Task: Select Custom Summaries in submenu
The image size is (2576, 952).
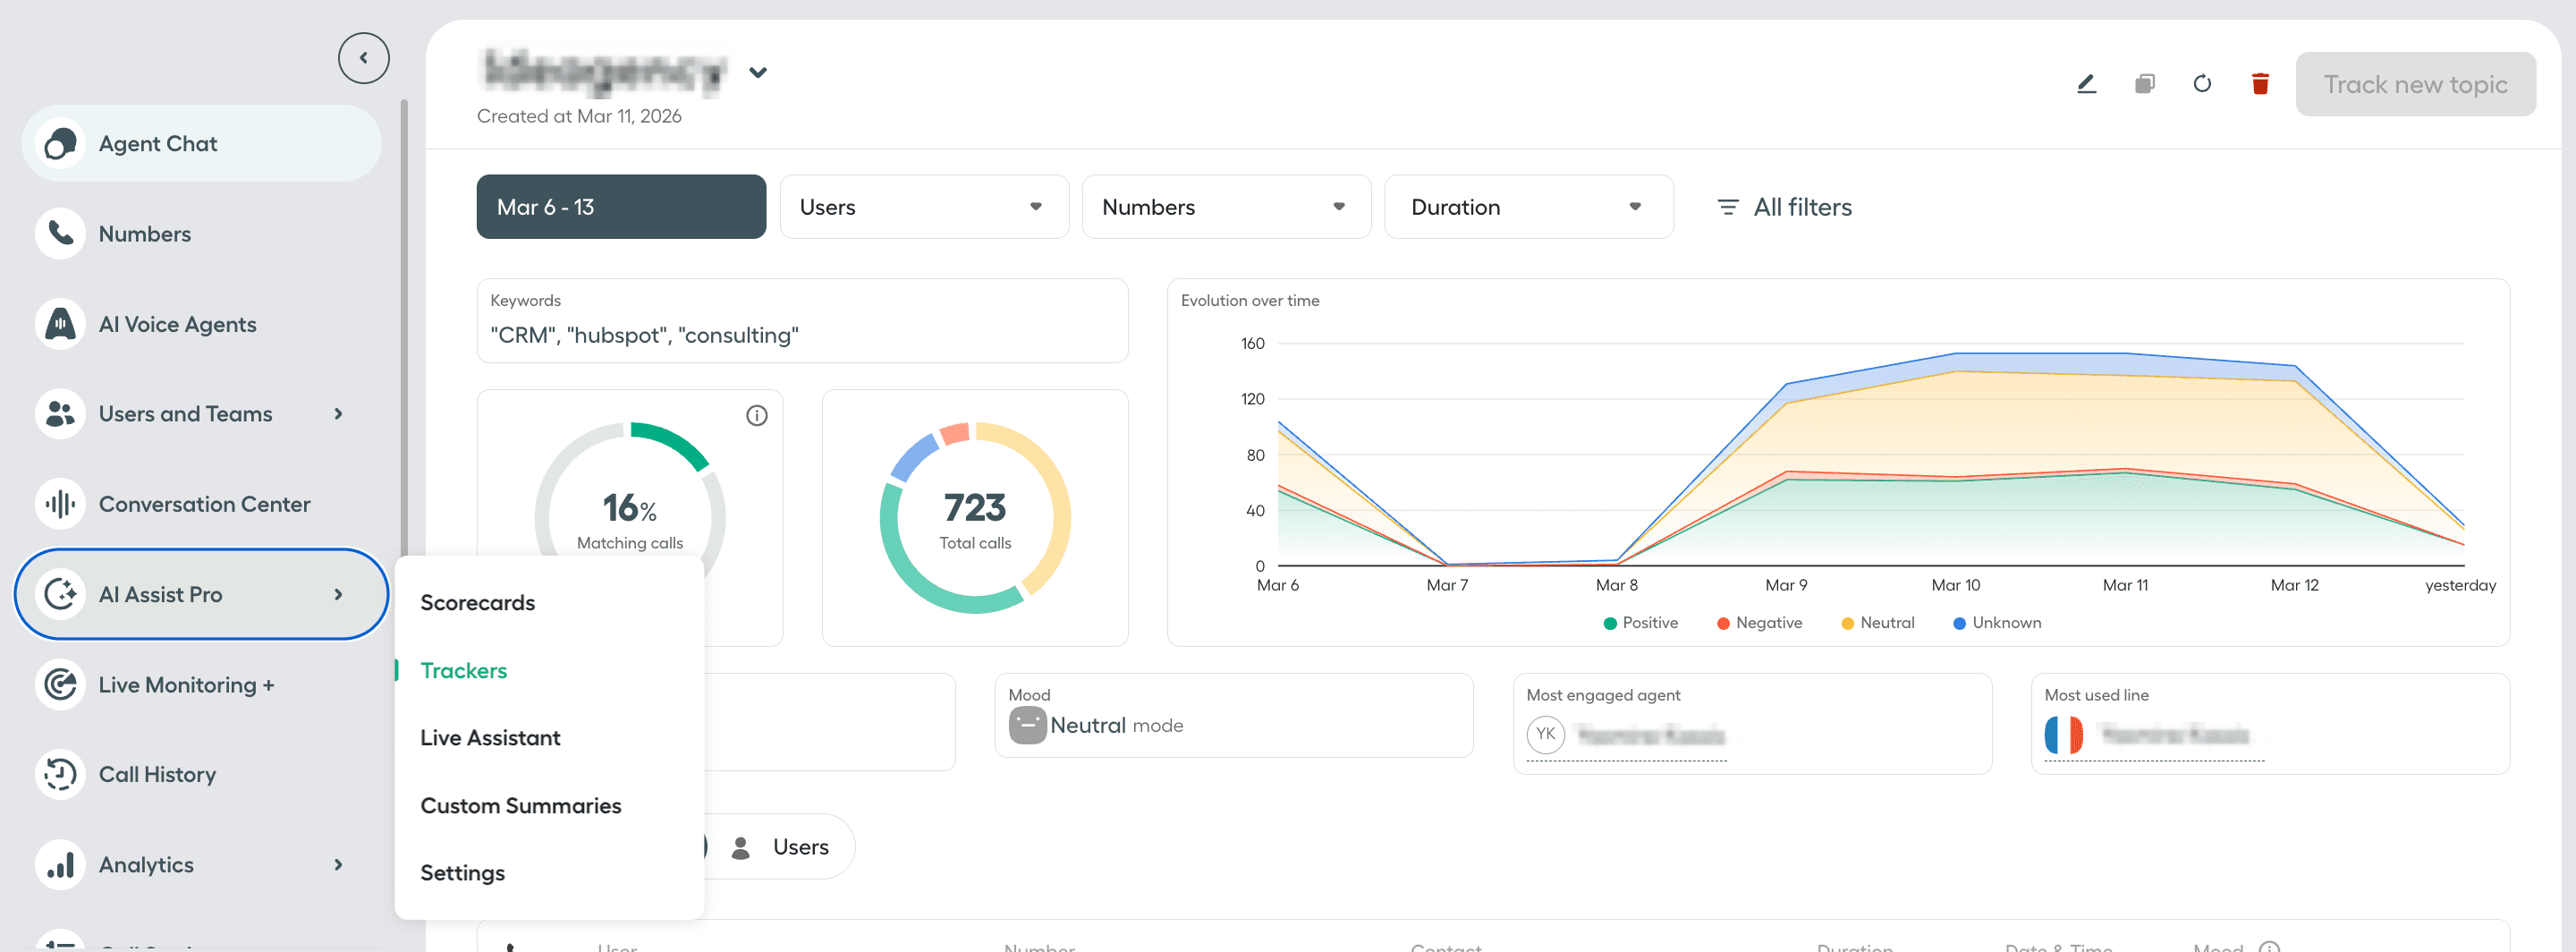Action: 520,805
